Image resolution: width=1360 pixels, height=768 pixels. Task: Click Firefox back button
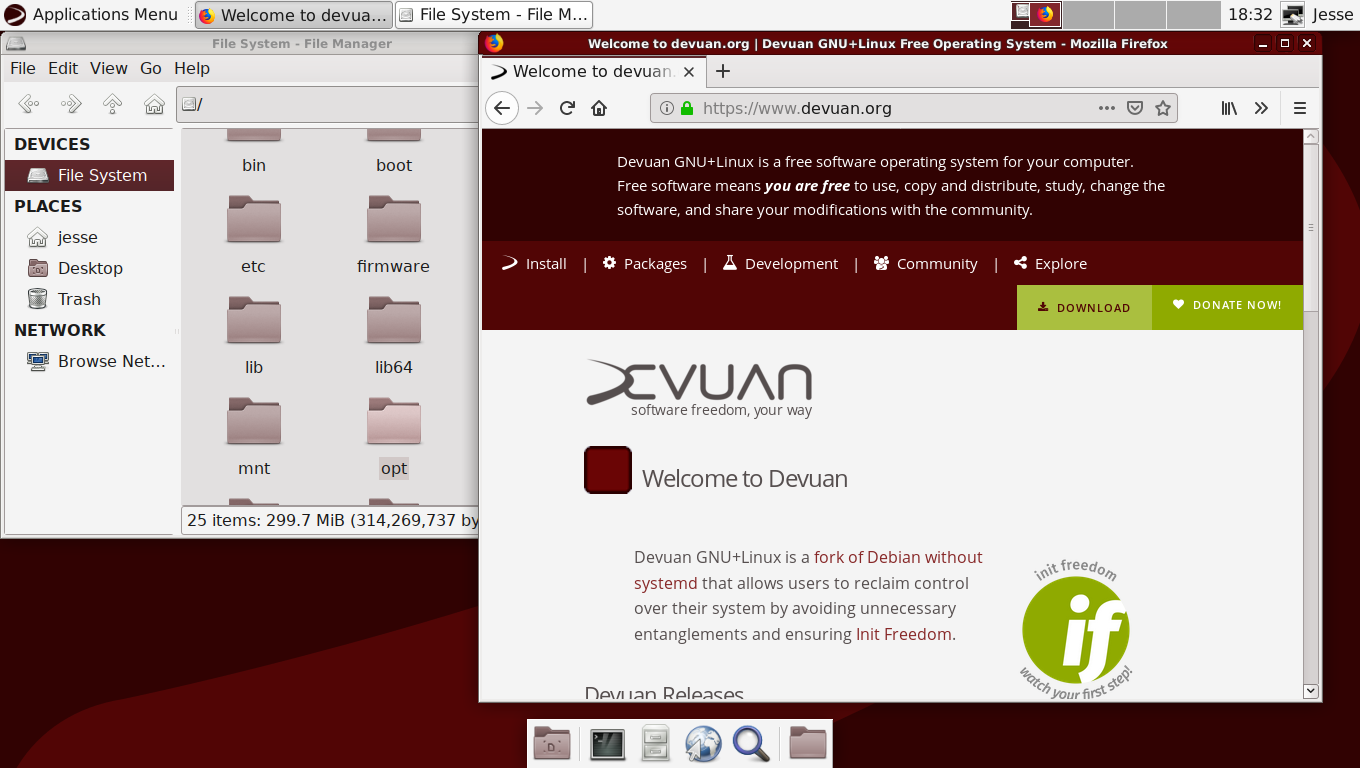[x=502, y=108]
